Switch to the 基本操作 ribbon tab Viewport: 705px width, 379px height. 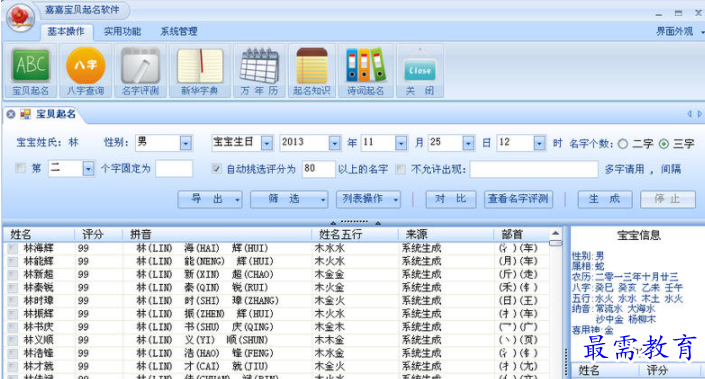(x=66, y=31)
